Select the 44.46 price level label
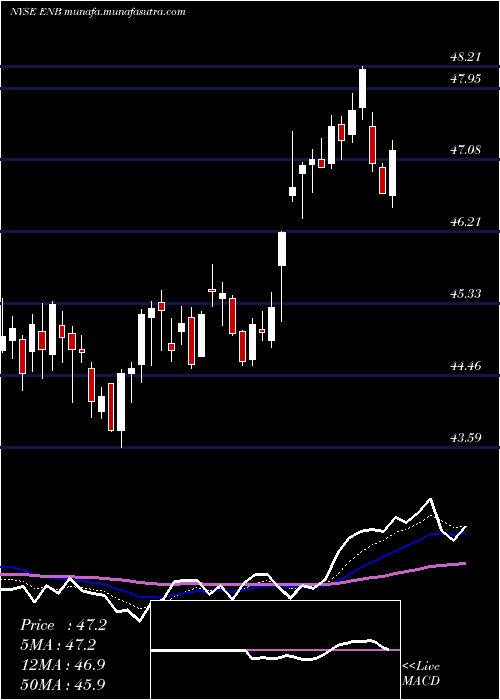The image size is (500, 700). [466, 366]
